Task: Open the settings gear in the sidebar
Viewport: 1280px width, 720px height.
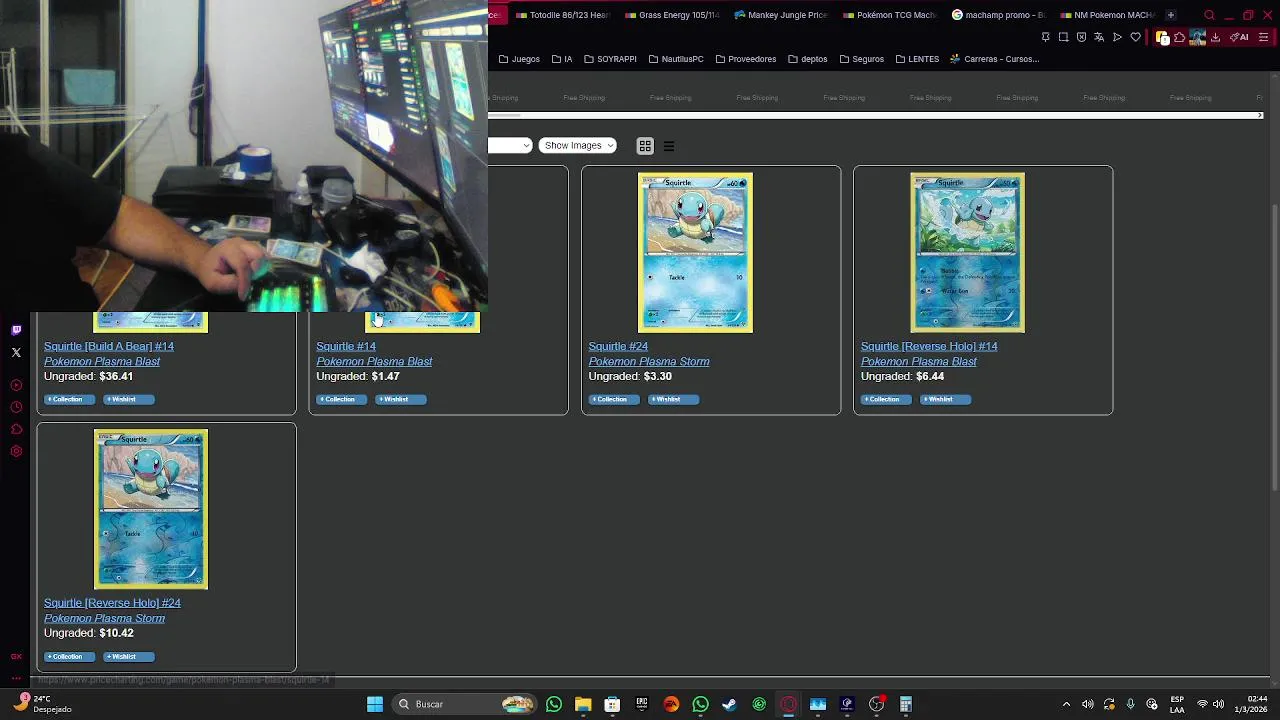Action: 16,451
